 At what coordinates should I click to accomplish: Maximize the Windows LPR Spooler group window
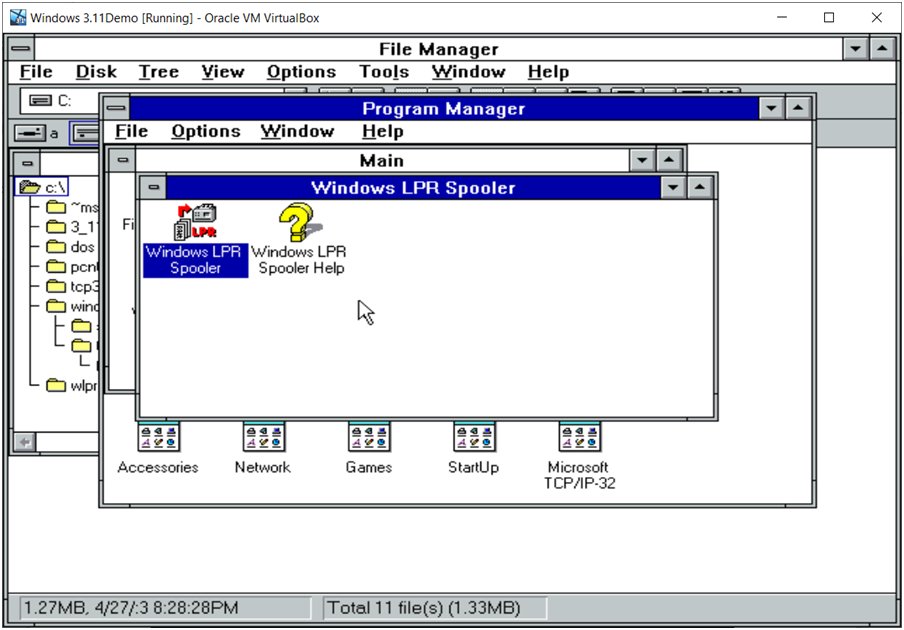699,187
